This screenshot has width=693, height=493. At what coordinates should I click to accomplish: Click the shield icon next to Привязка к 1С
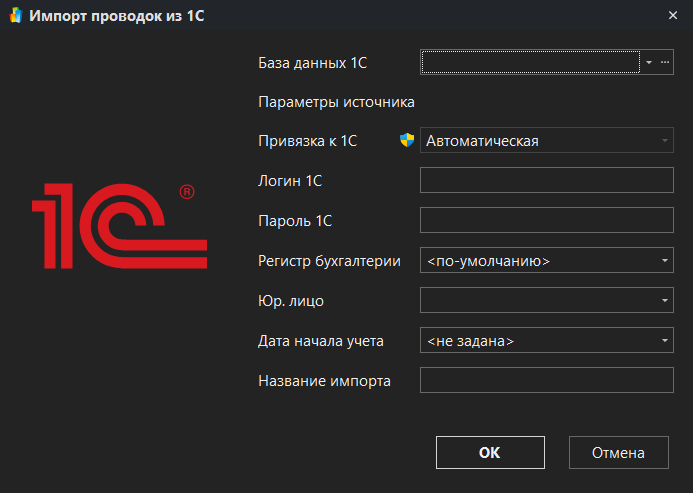[407, 141]
